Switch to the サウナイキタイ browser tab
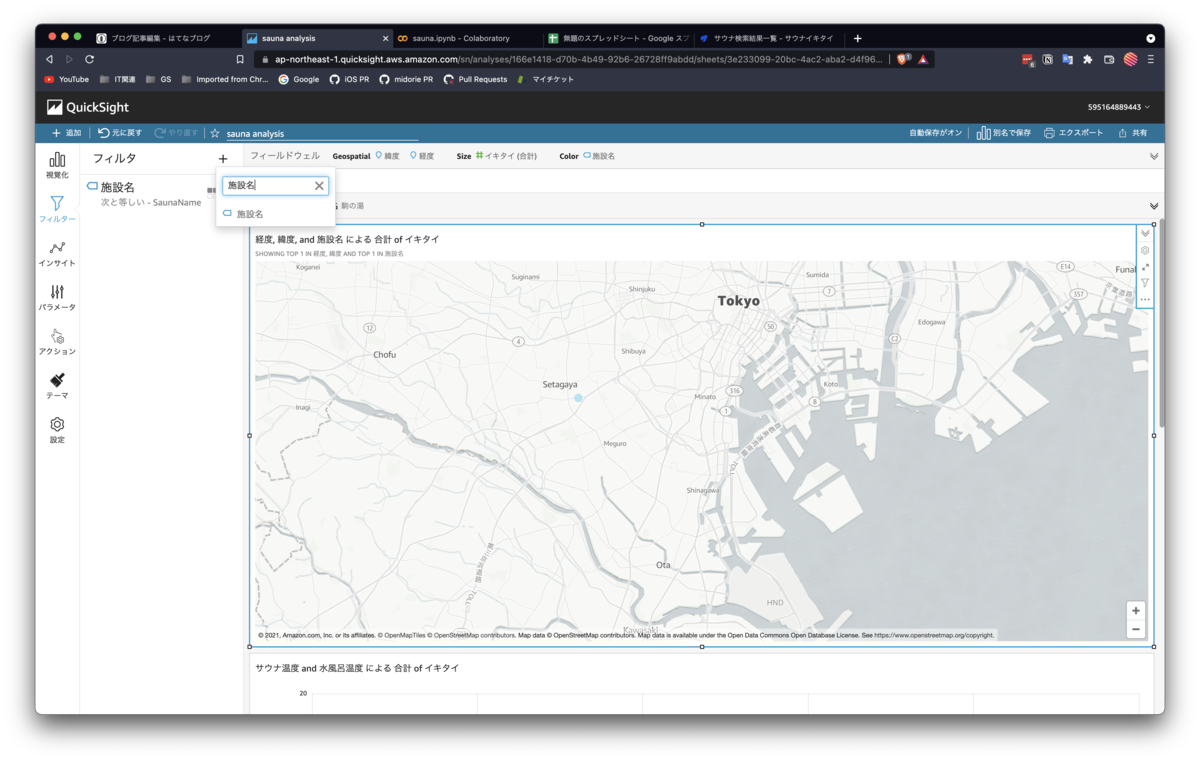This screenshot has height=761, width=1200. click(x=767, y=38)
